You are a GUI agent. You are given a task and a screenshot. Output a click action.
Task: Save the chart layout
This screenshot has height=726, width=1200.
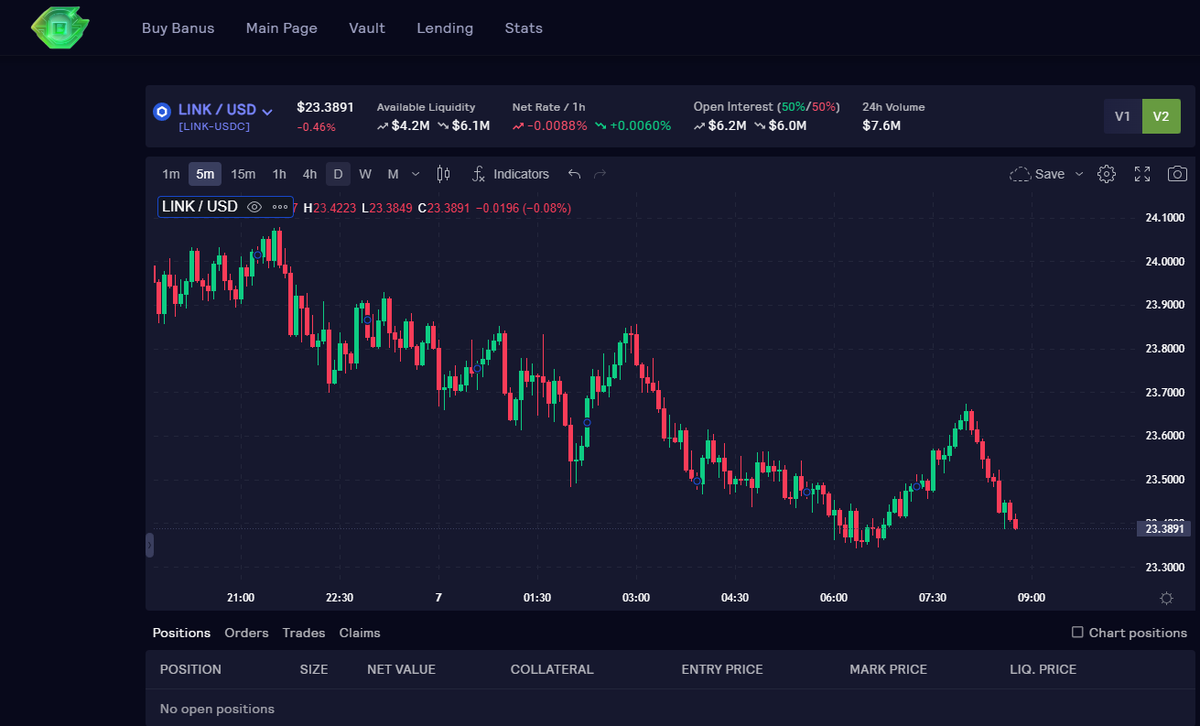click(1037, 174)
